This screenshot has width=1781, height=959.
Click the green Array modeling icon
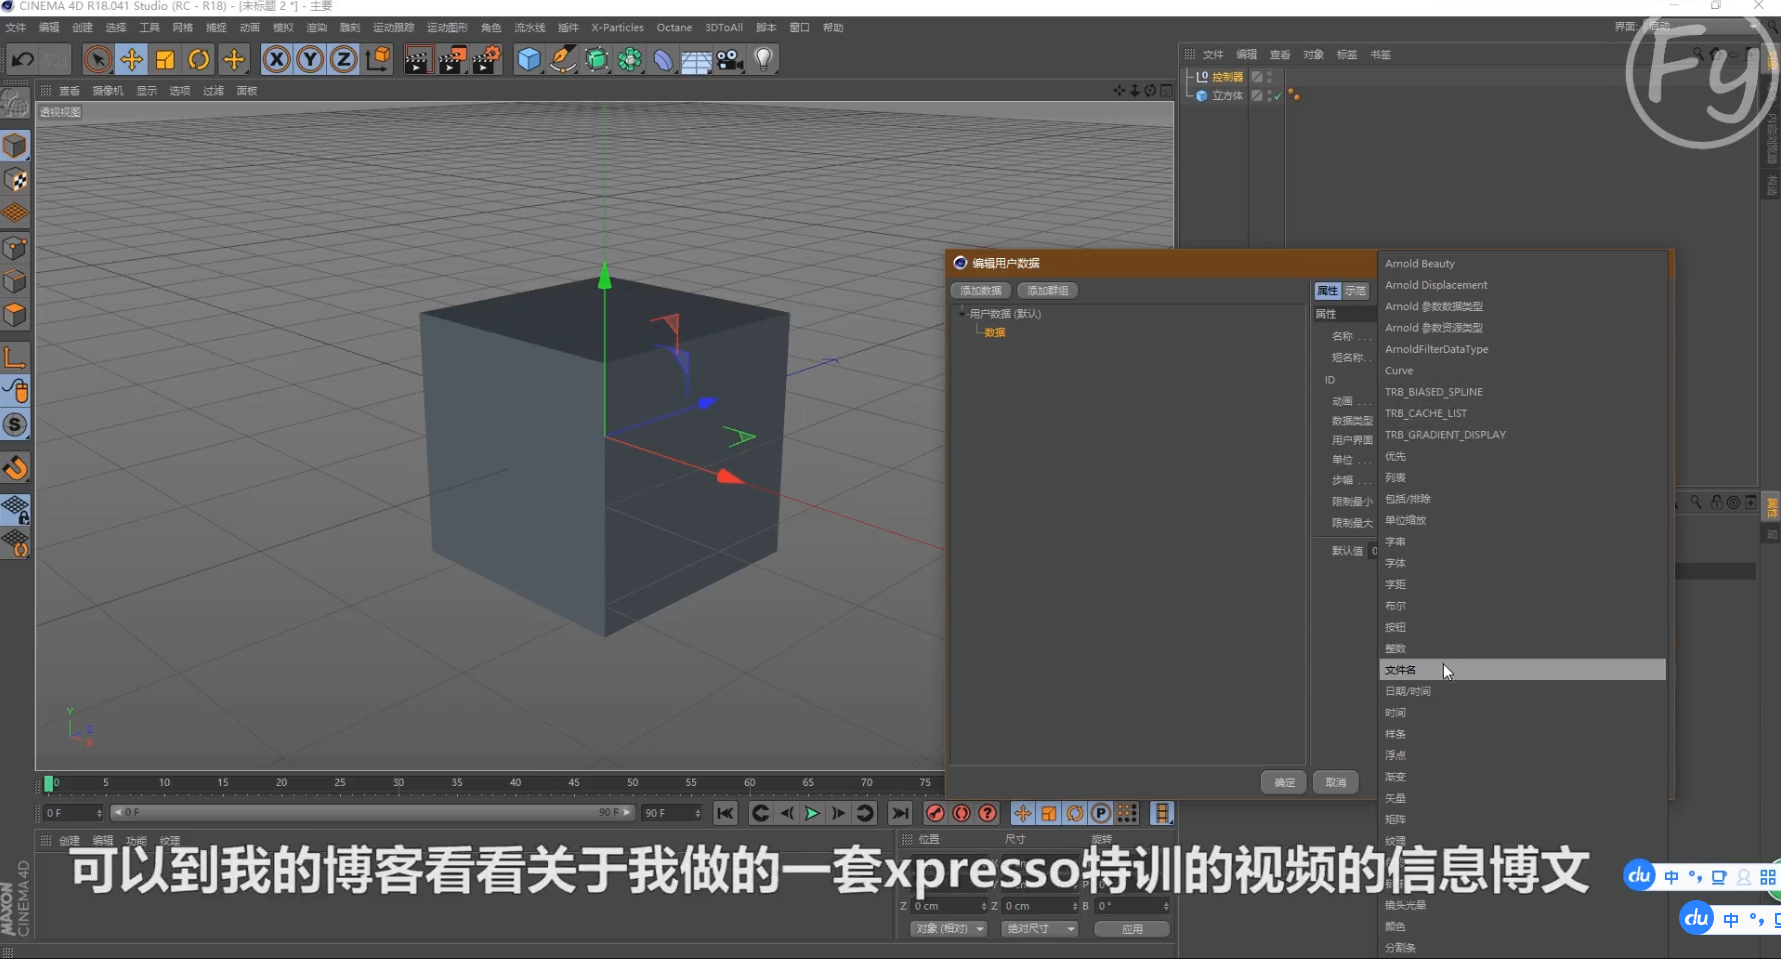pyautogui.click(x=630, y=60)
